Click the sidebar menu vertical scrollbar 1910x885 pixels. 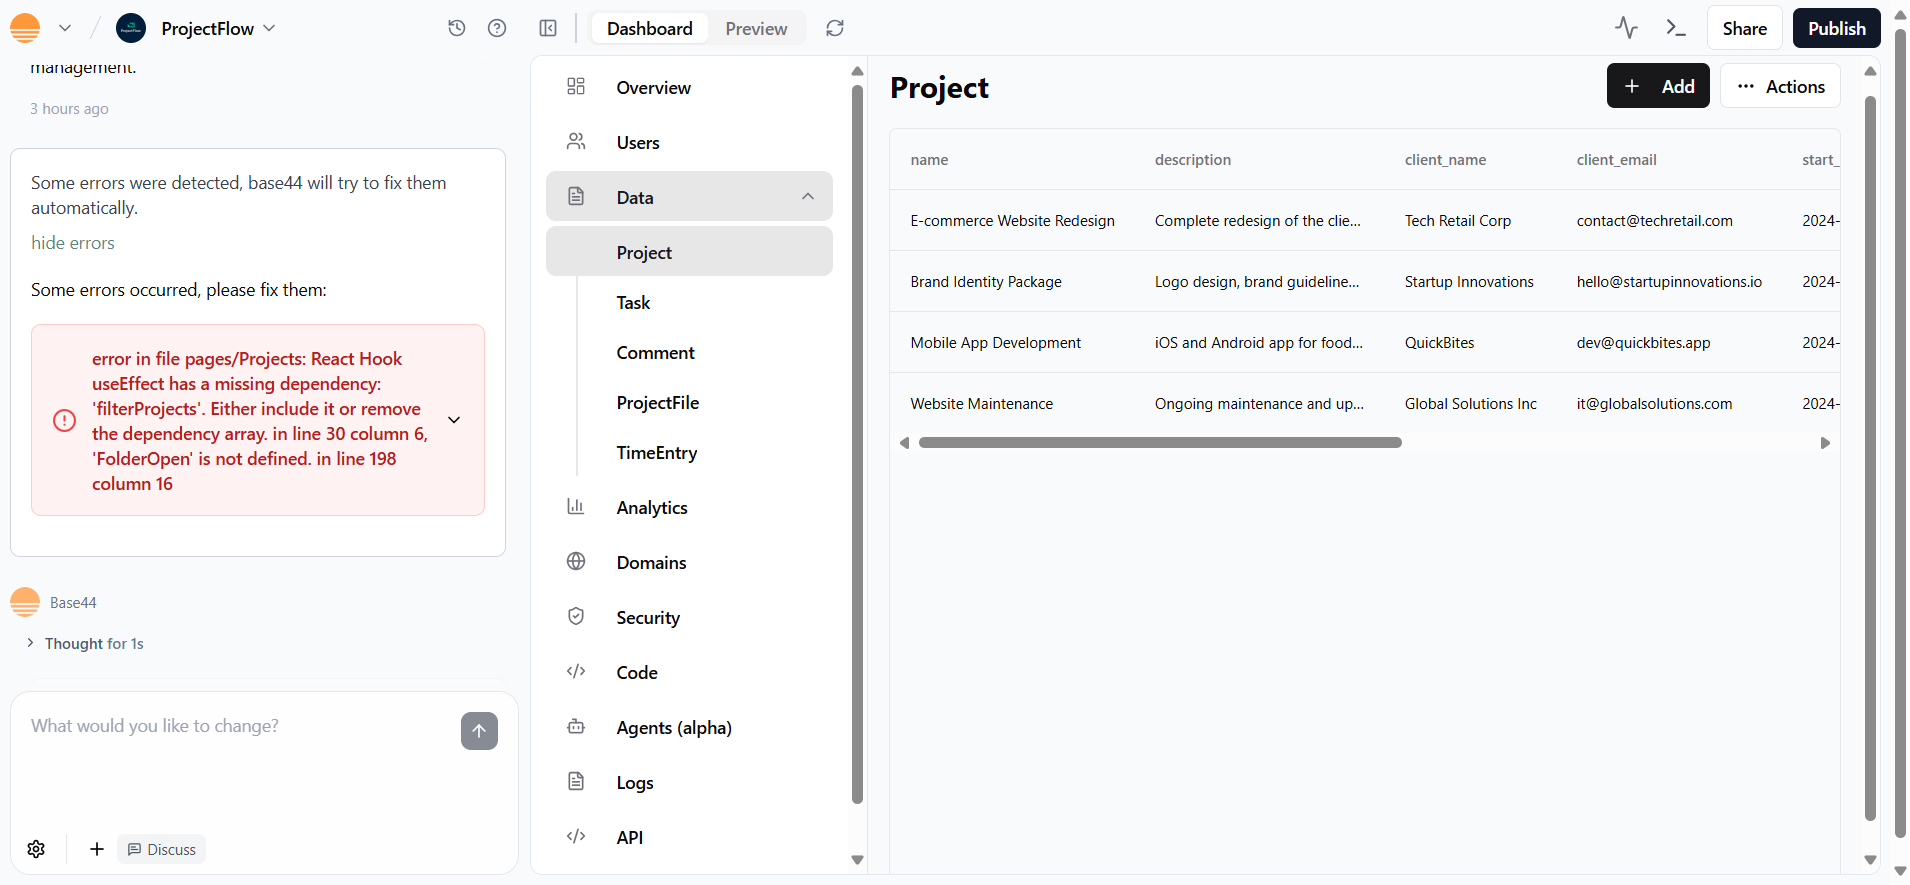(857, 444)
